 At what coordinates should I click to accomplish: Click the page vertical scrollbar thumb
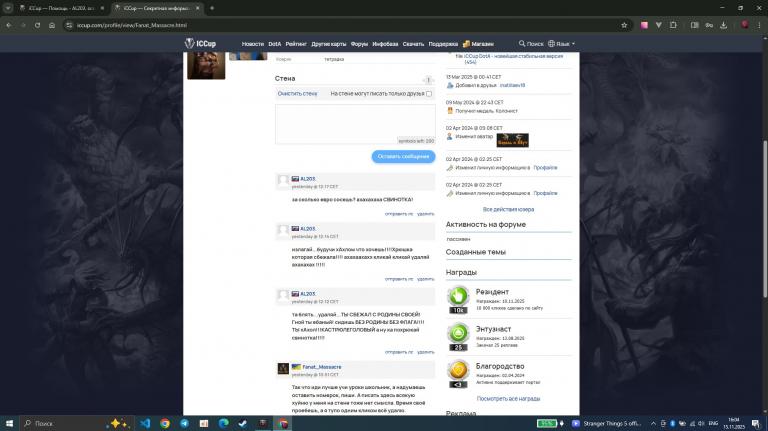point(765,219)
